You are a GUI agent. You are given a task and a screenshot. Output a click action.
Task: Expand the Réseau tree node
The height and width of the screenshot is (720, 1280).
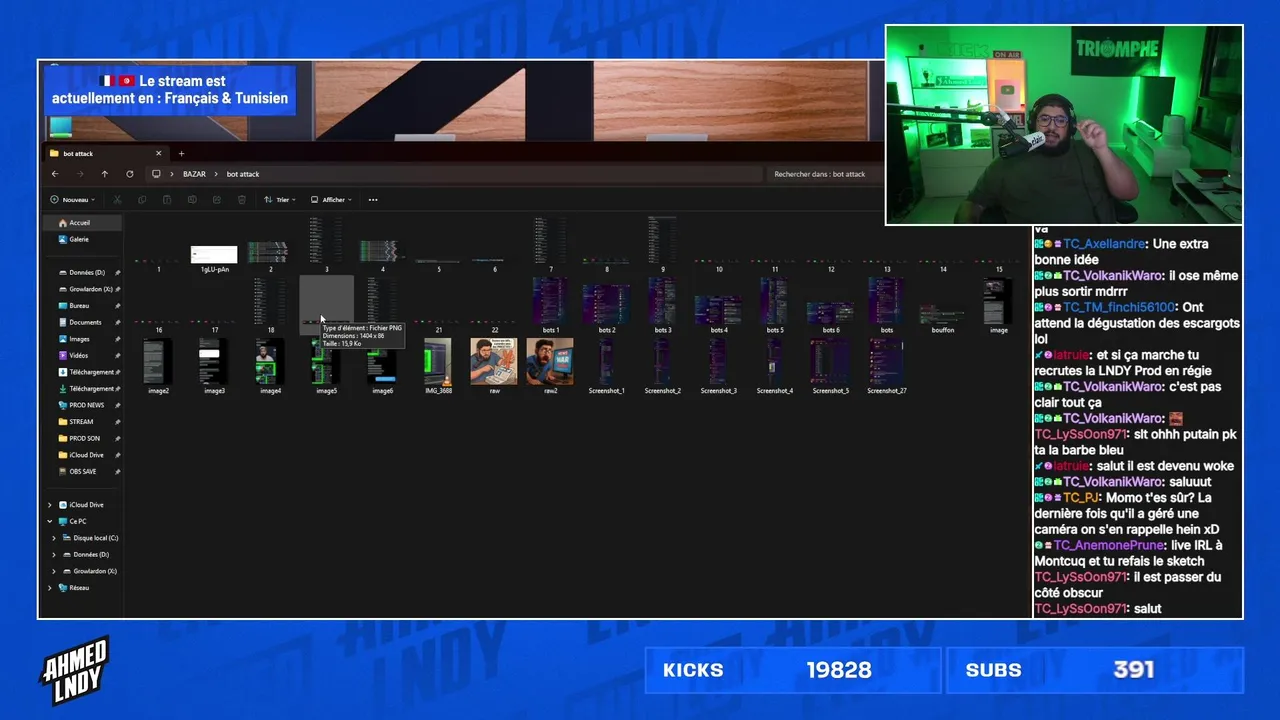pyautogui.click(x=50, y=588)
